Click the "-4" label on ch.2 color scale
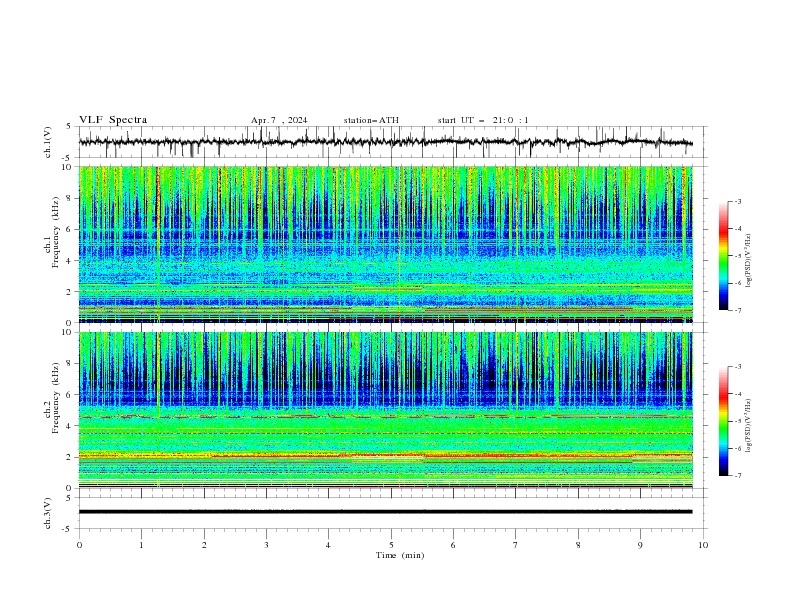The height and width of the screenshot is (612, 792). click(x=738, y=394)
